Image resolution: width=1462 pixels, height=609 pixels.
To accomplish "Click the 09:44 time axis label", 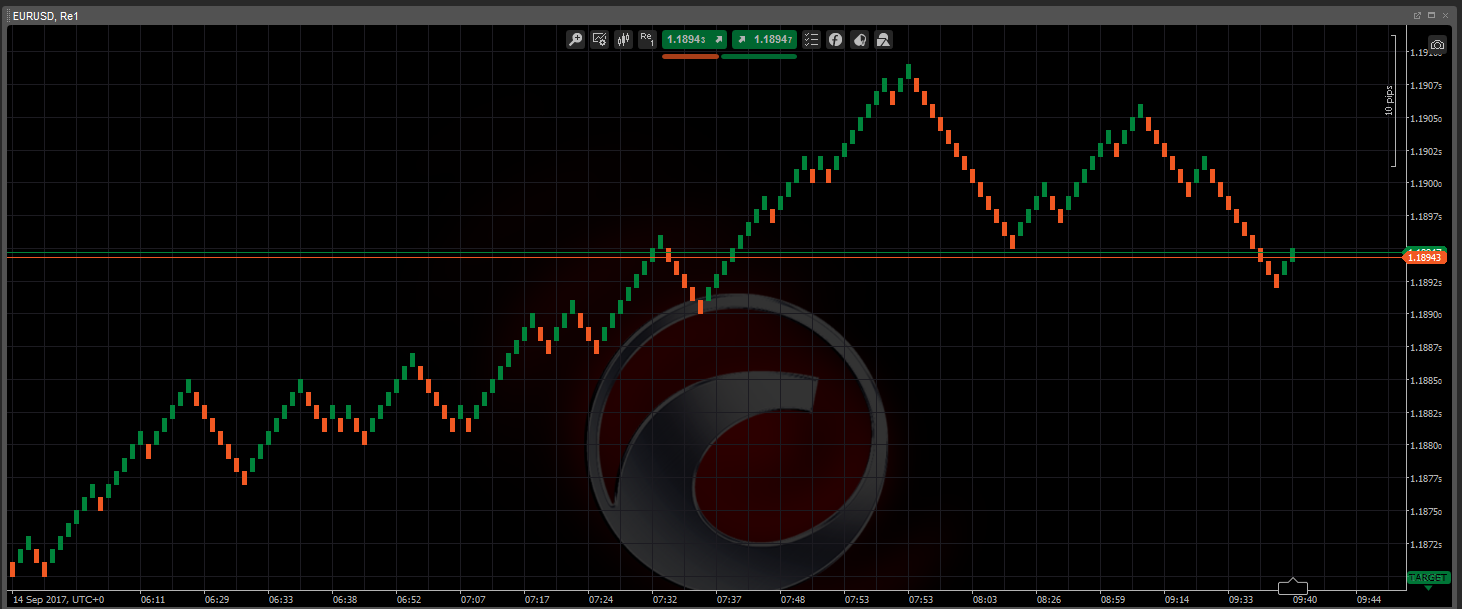I will tap(1369, 600).
